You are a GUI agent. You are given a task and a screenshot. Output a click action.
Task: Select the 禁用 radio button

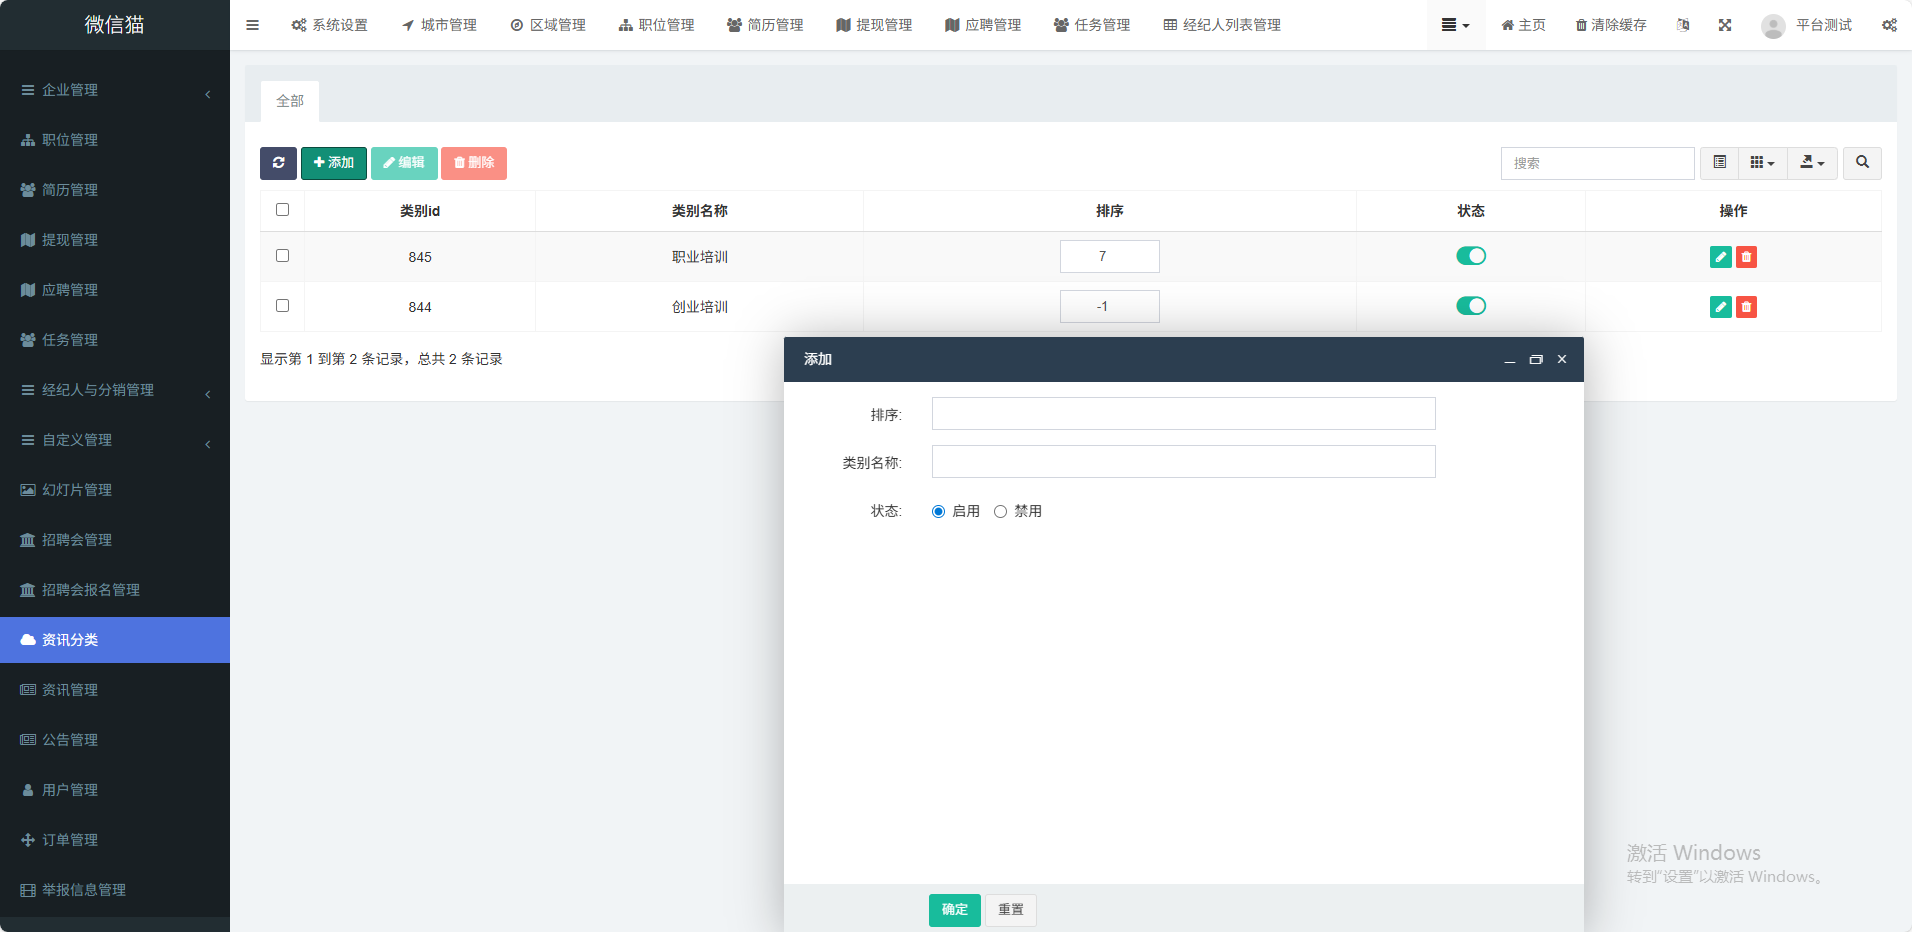pyautogui.click(x=1000, y=512)
